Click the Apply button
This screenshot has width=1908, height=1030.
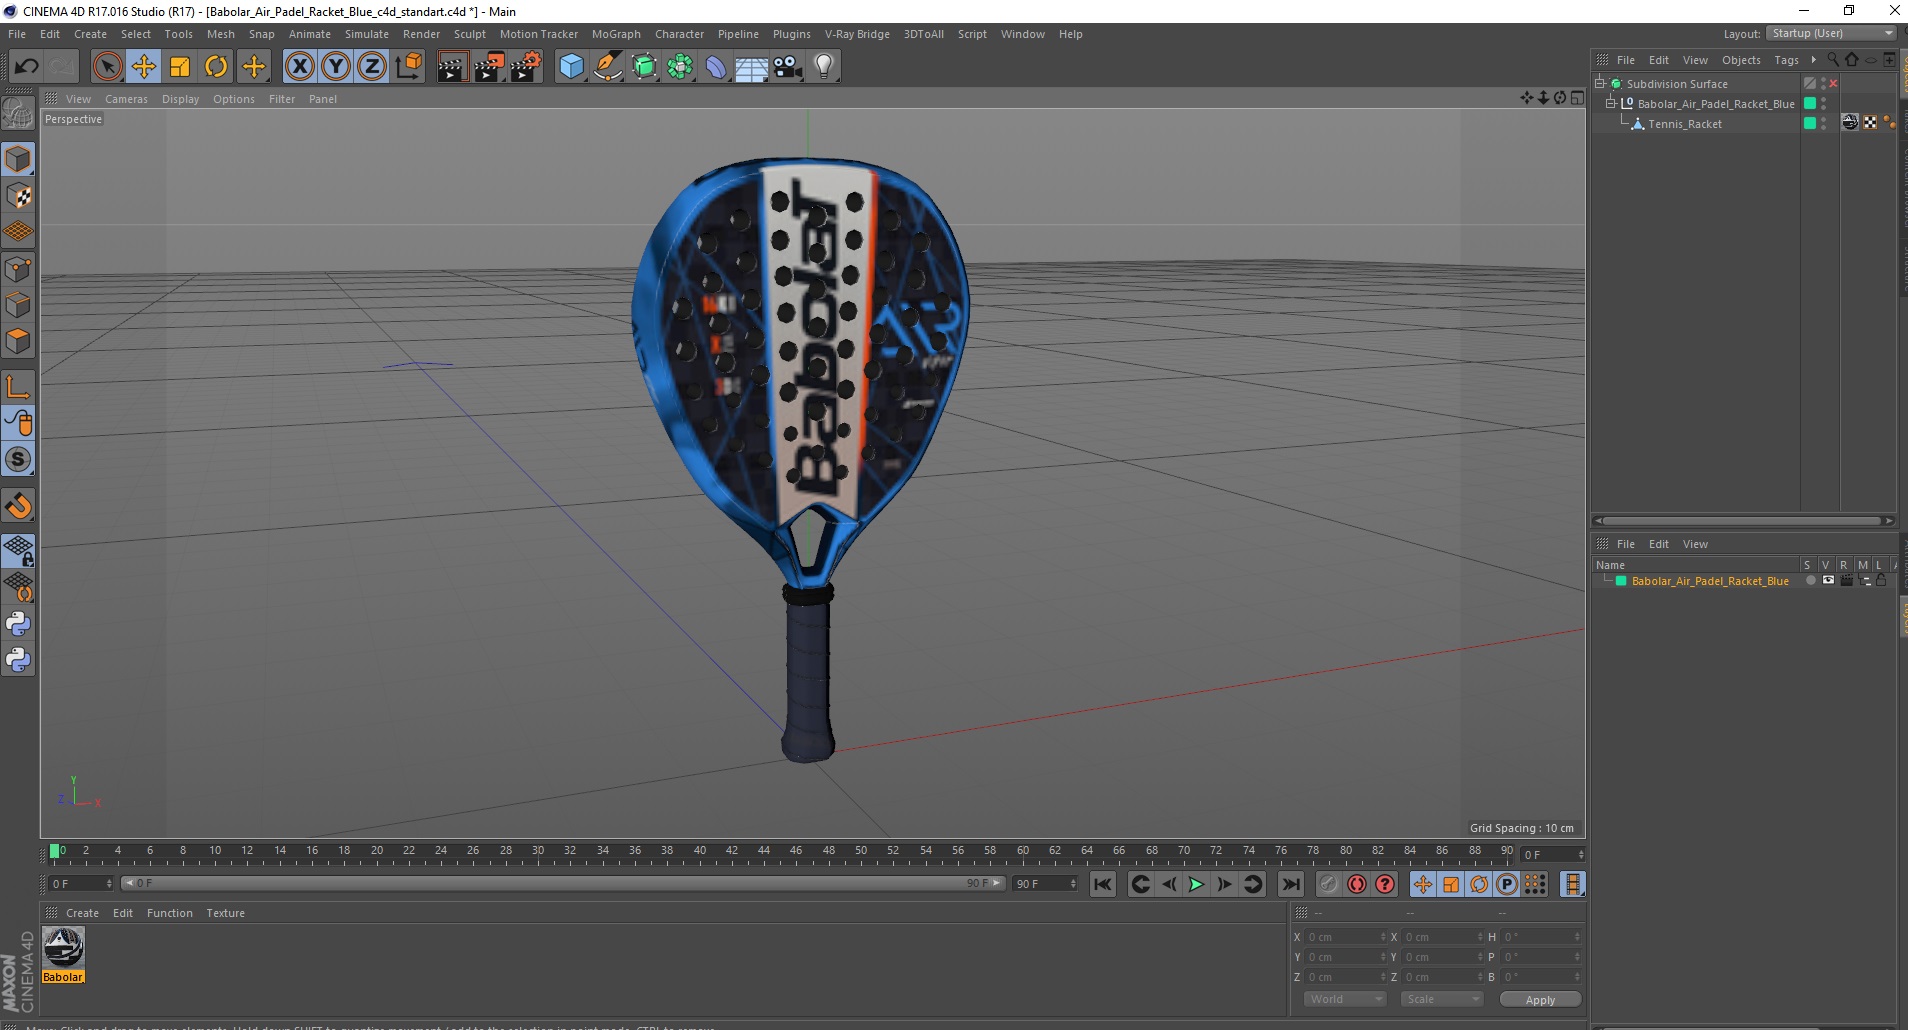[1540, 999]
